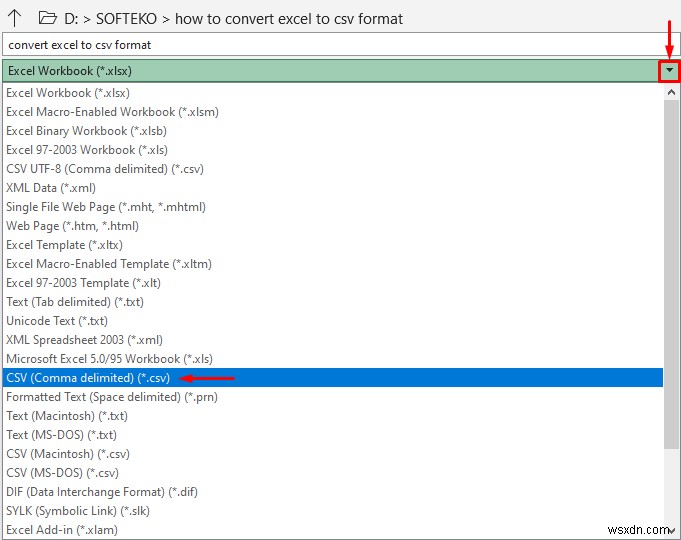Viewport: 681px width, 540px height.
Task: Select Excel Template (*.xltx)
Action: (x=333, y=245)
